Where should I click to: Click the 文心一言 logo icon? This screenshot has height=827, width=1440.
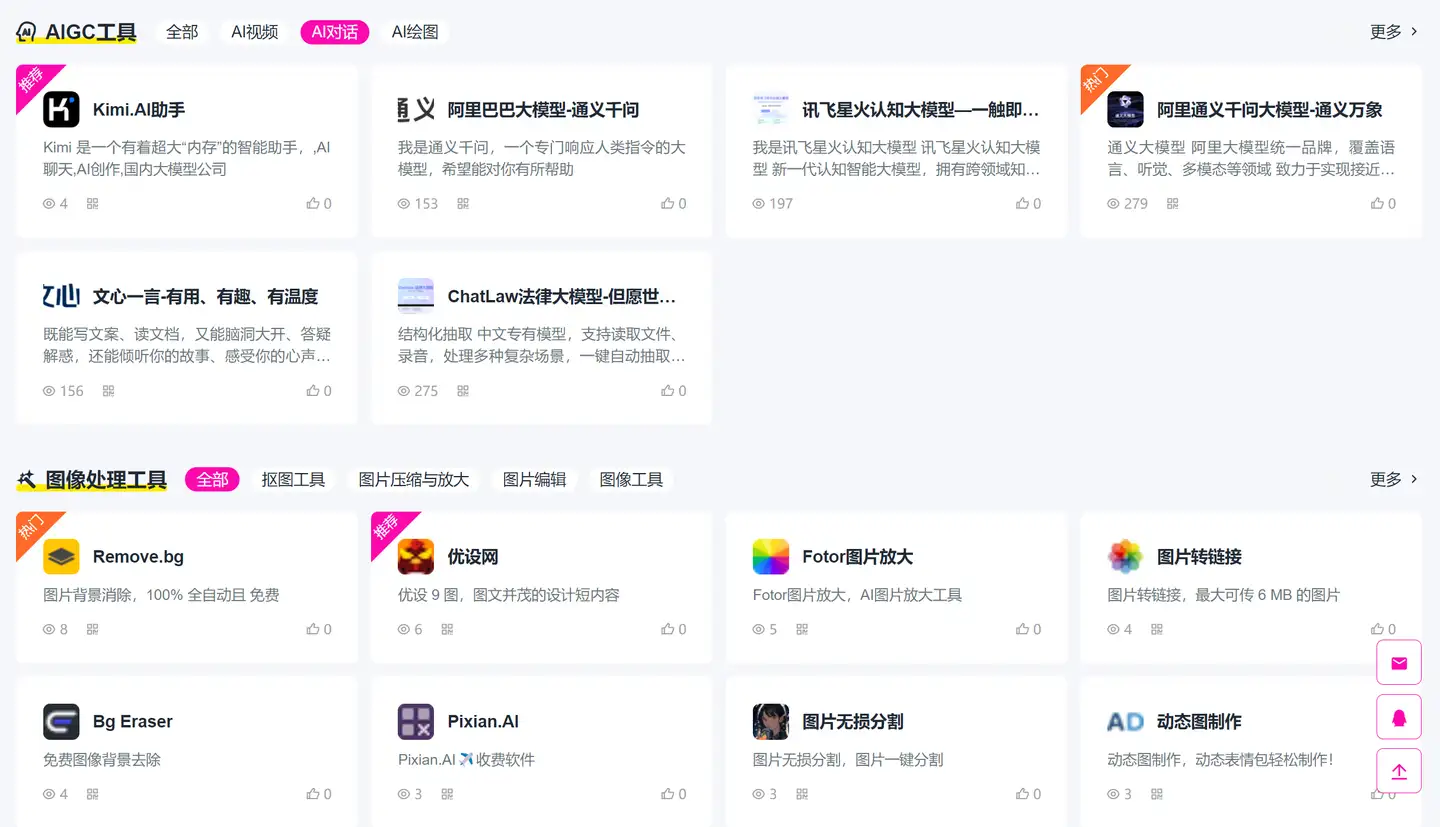click(61, 296)
